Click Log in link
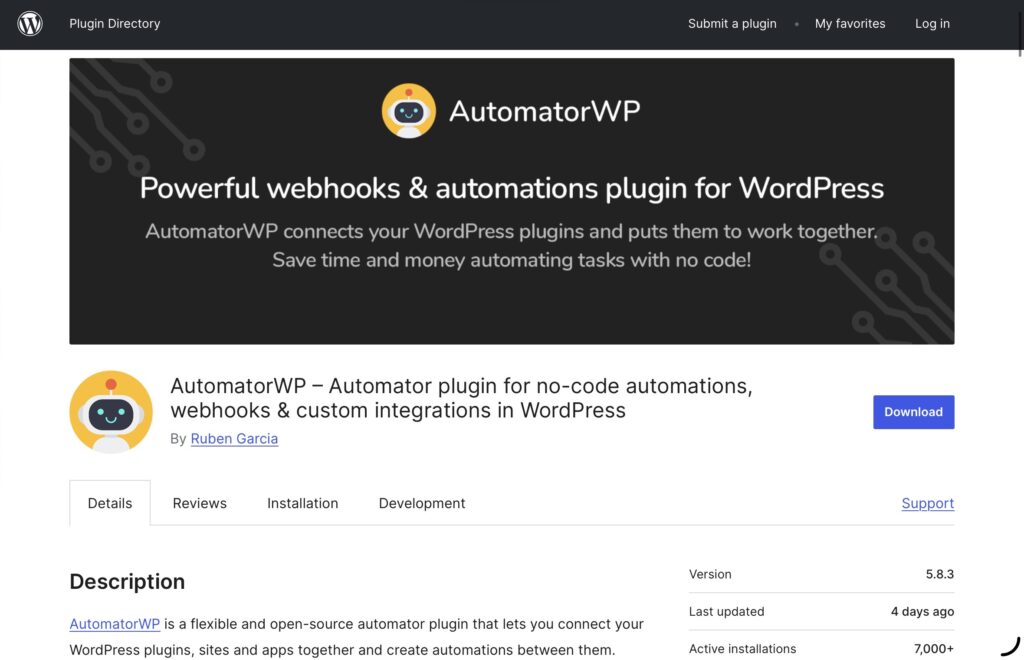 click(932, 24)
